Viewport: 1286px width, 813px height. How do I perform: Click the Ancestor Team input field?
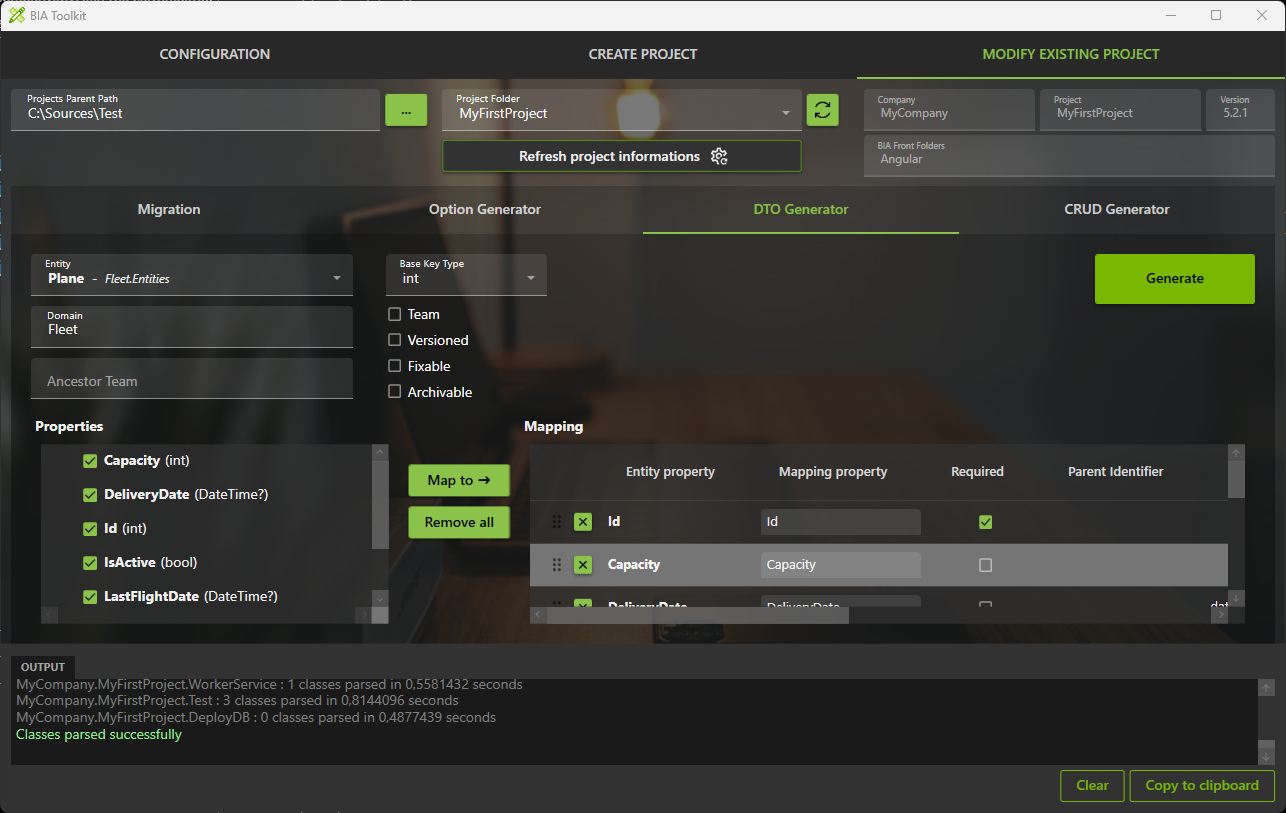(191, 379)
